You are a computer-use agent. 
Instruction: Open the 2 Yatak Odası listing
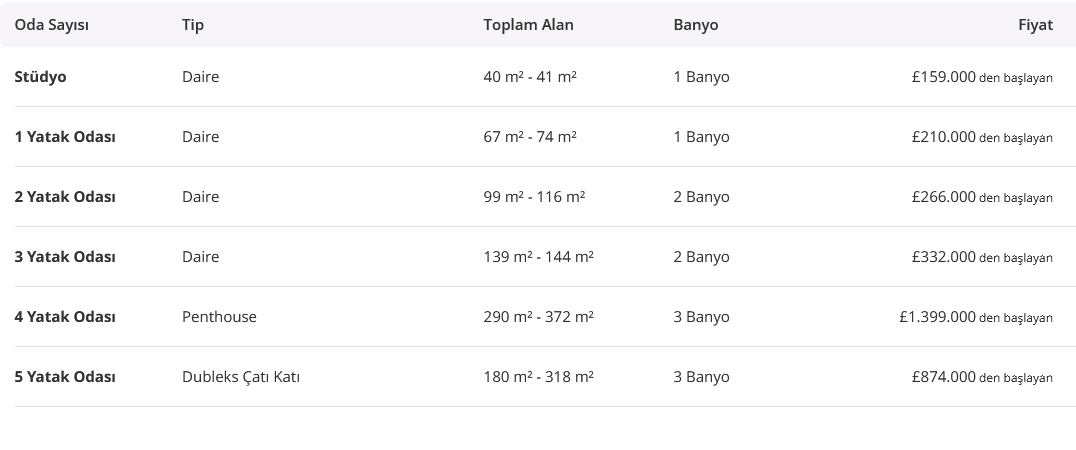coord(65,197)
